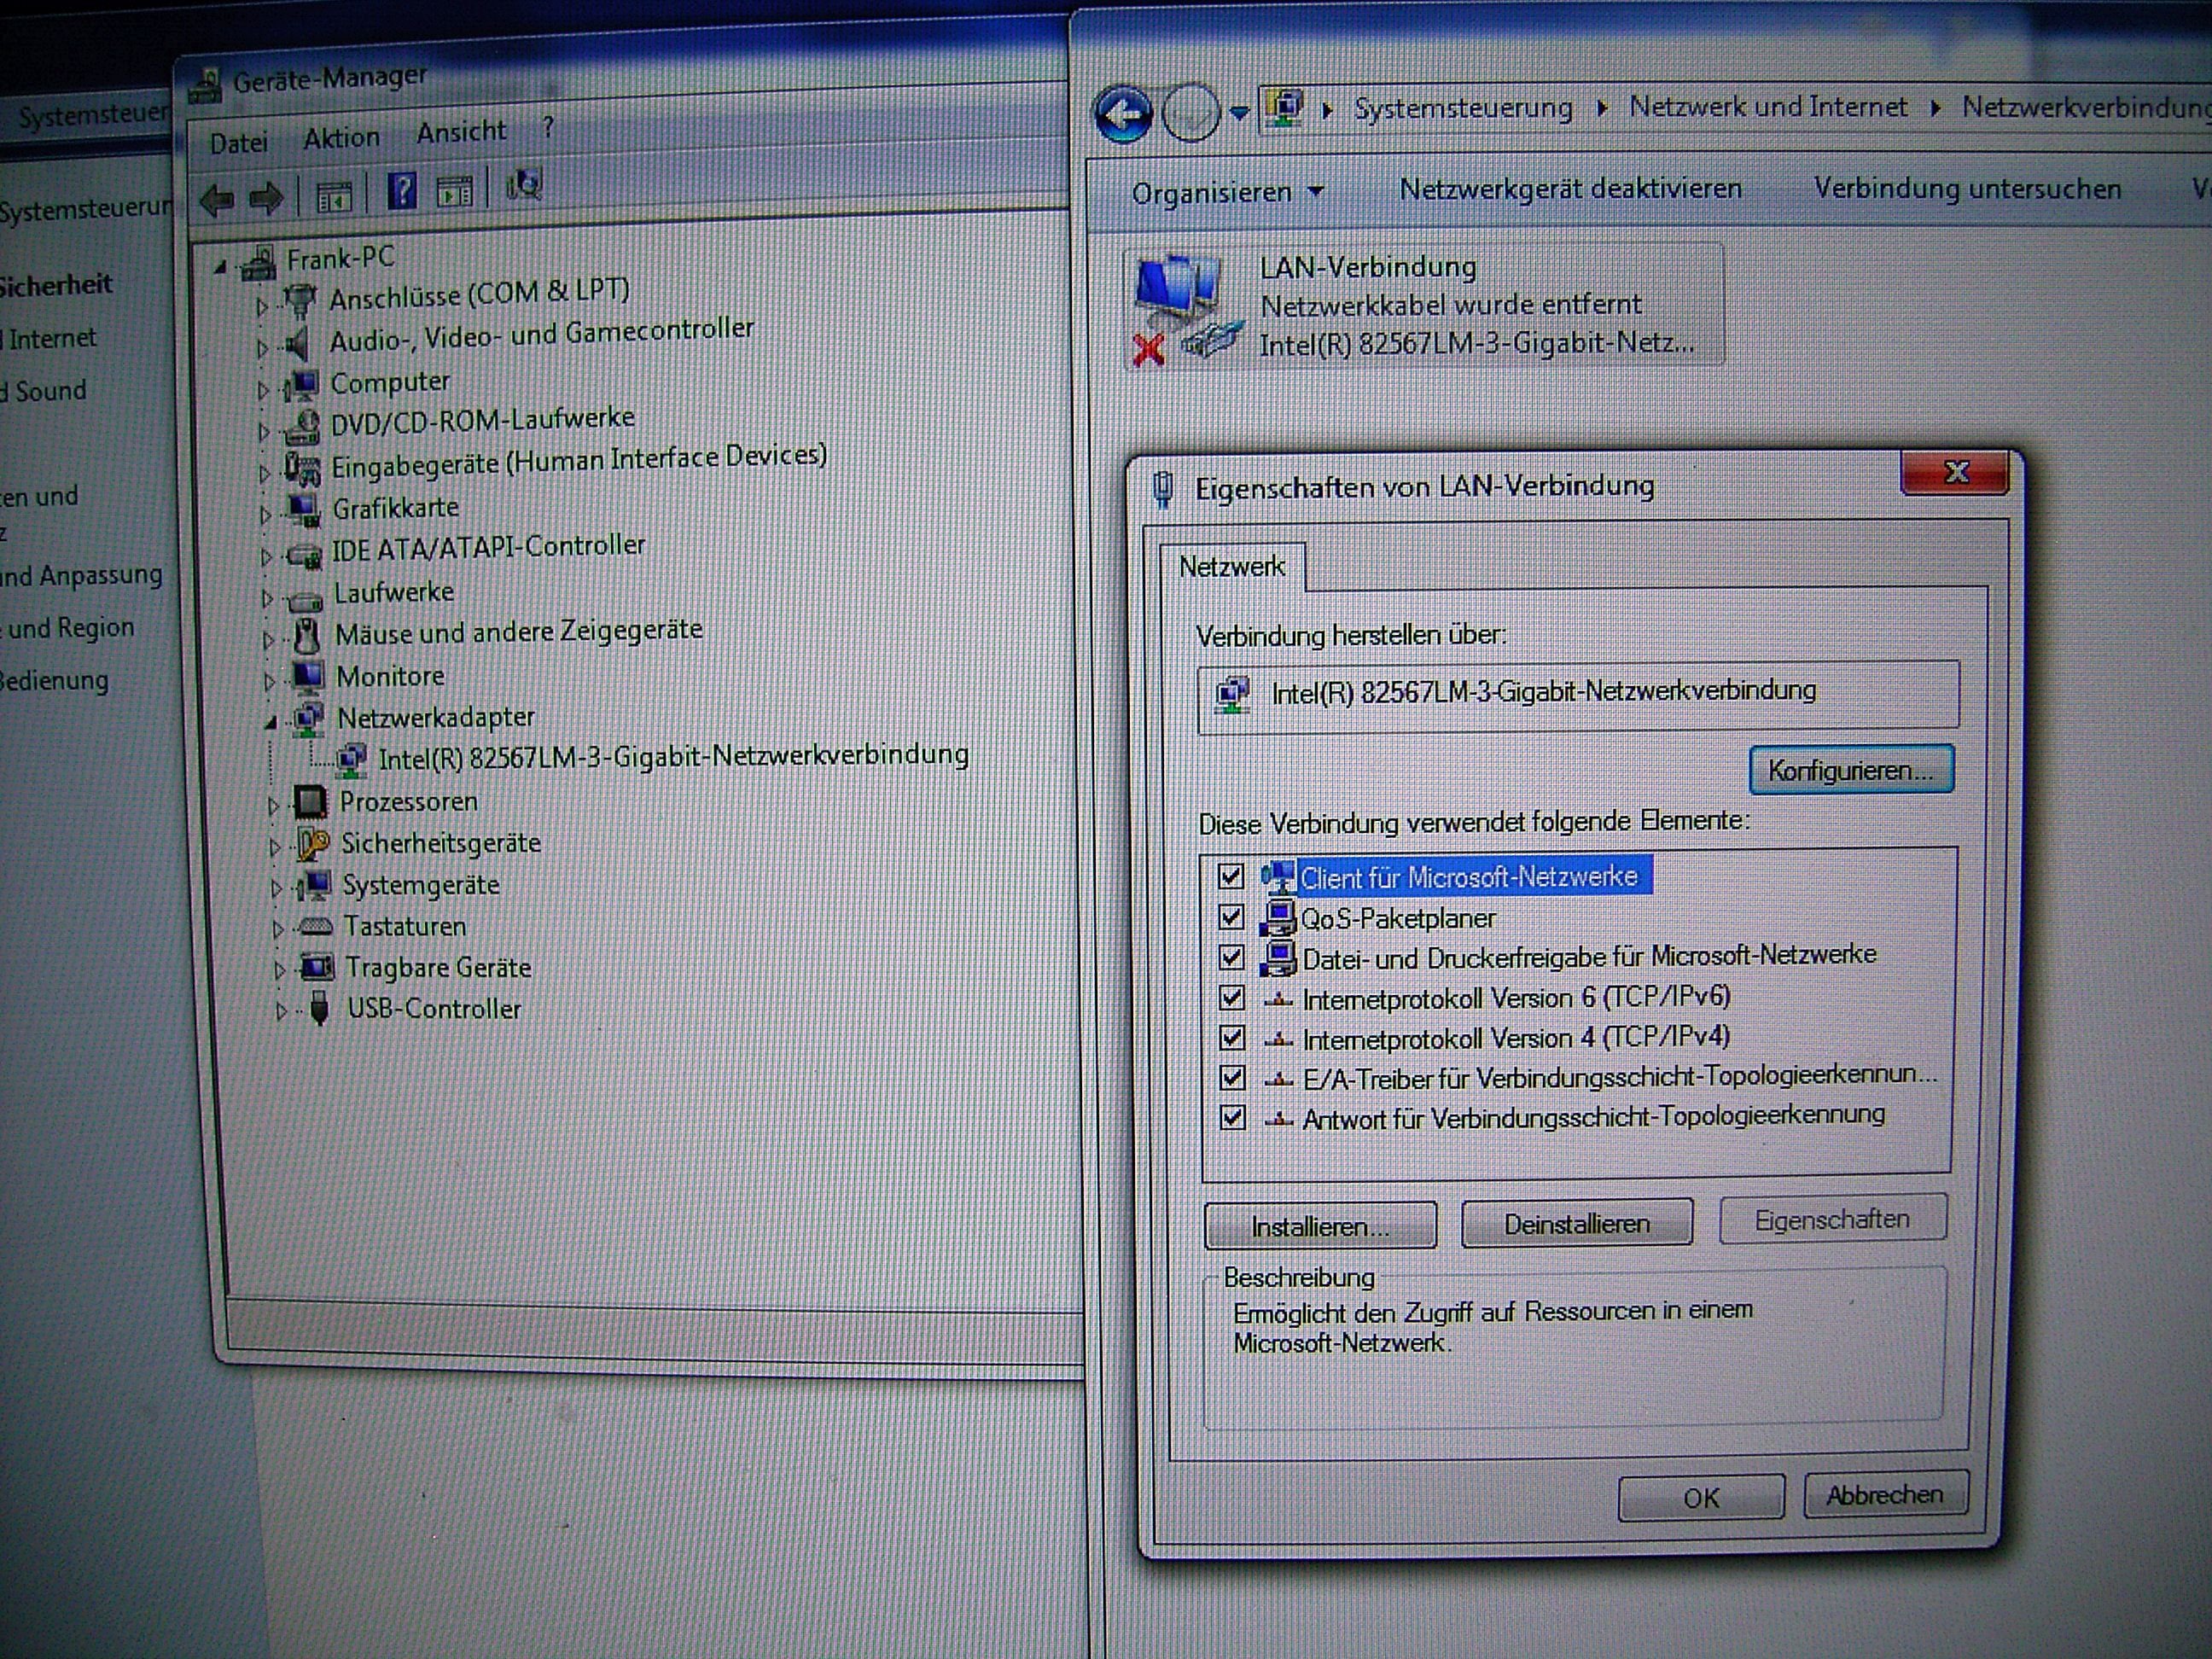Viewport: 2212px width, 1659px height.
Task: Click the scan for hardware changes icon
Action: (x=524, y=185)
